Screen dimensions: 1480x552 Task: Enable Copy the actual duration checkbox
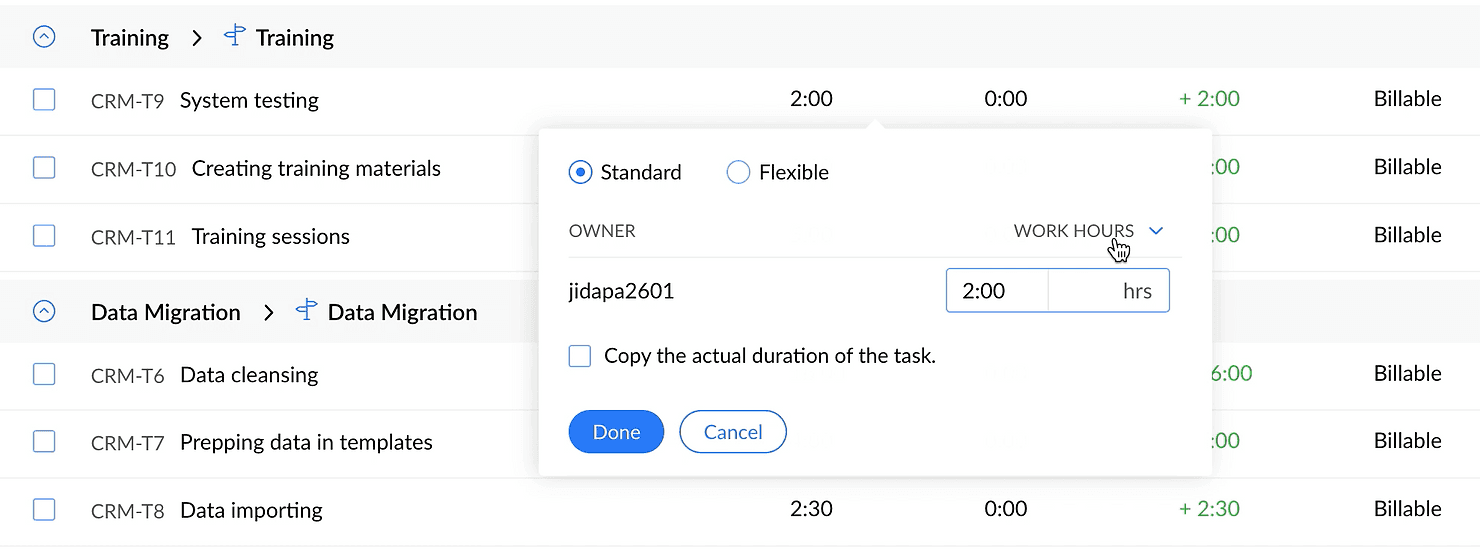click(x=580, y=355)
